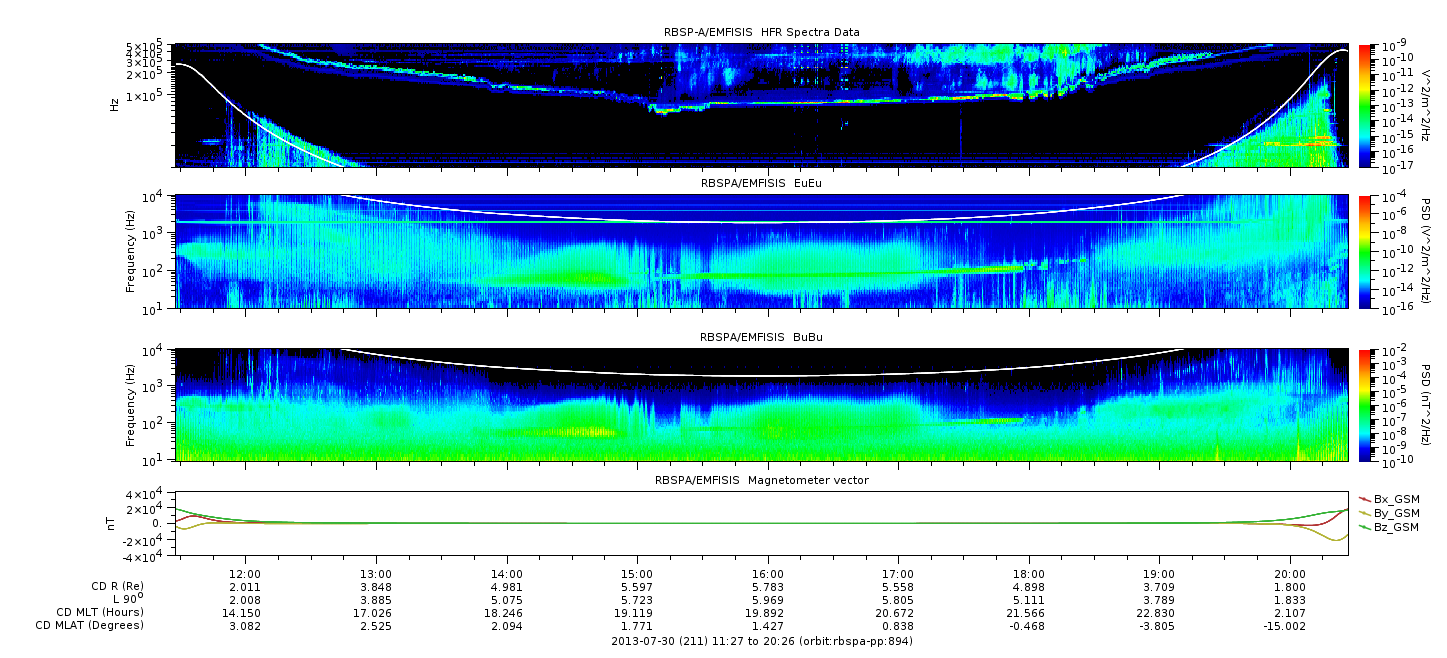Click the BuBu panel color scale bar

click(1365, 405)
